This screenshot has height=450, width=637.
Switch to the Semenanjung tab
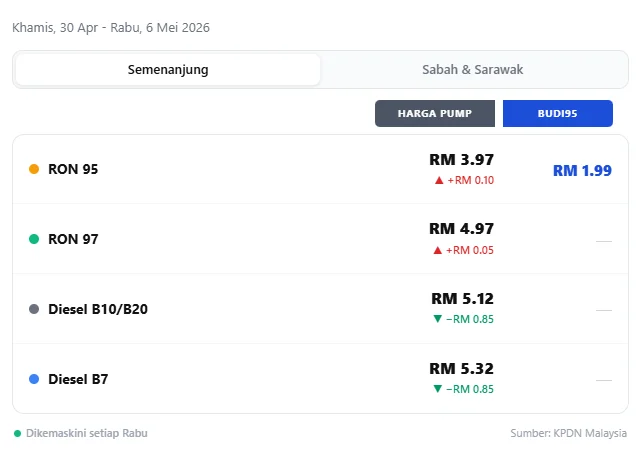click(168, 70)
